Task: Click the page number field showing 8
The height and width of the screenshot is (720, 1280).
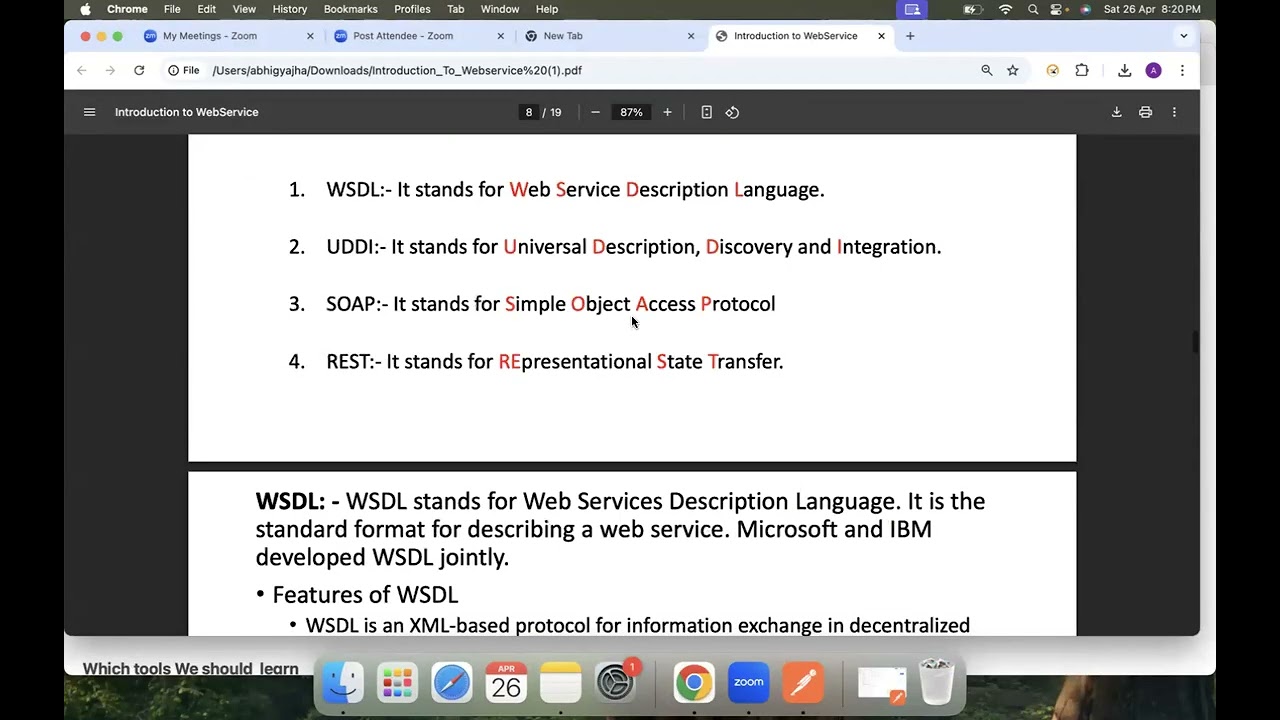Action: click(x=529, y=112)
